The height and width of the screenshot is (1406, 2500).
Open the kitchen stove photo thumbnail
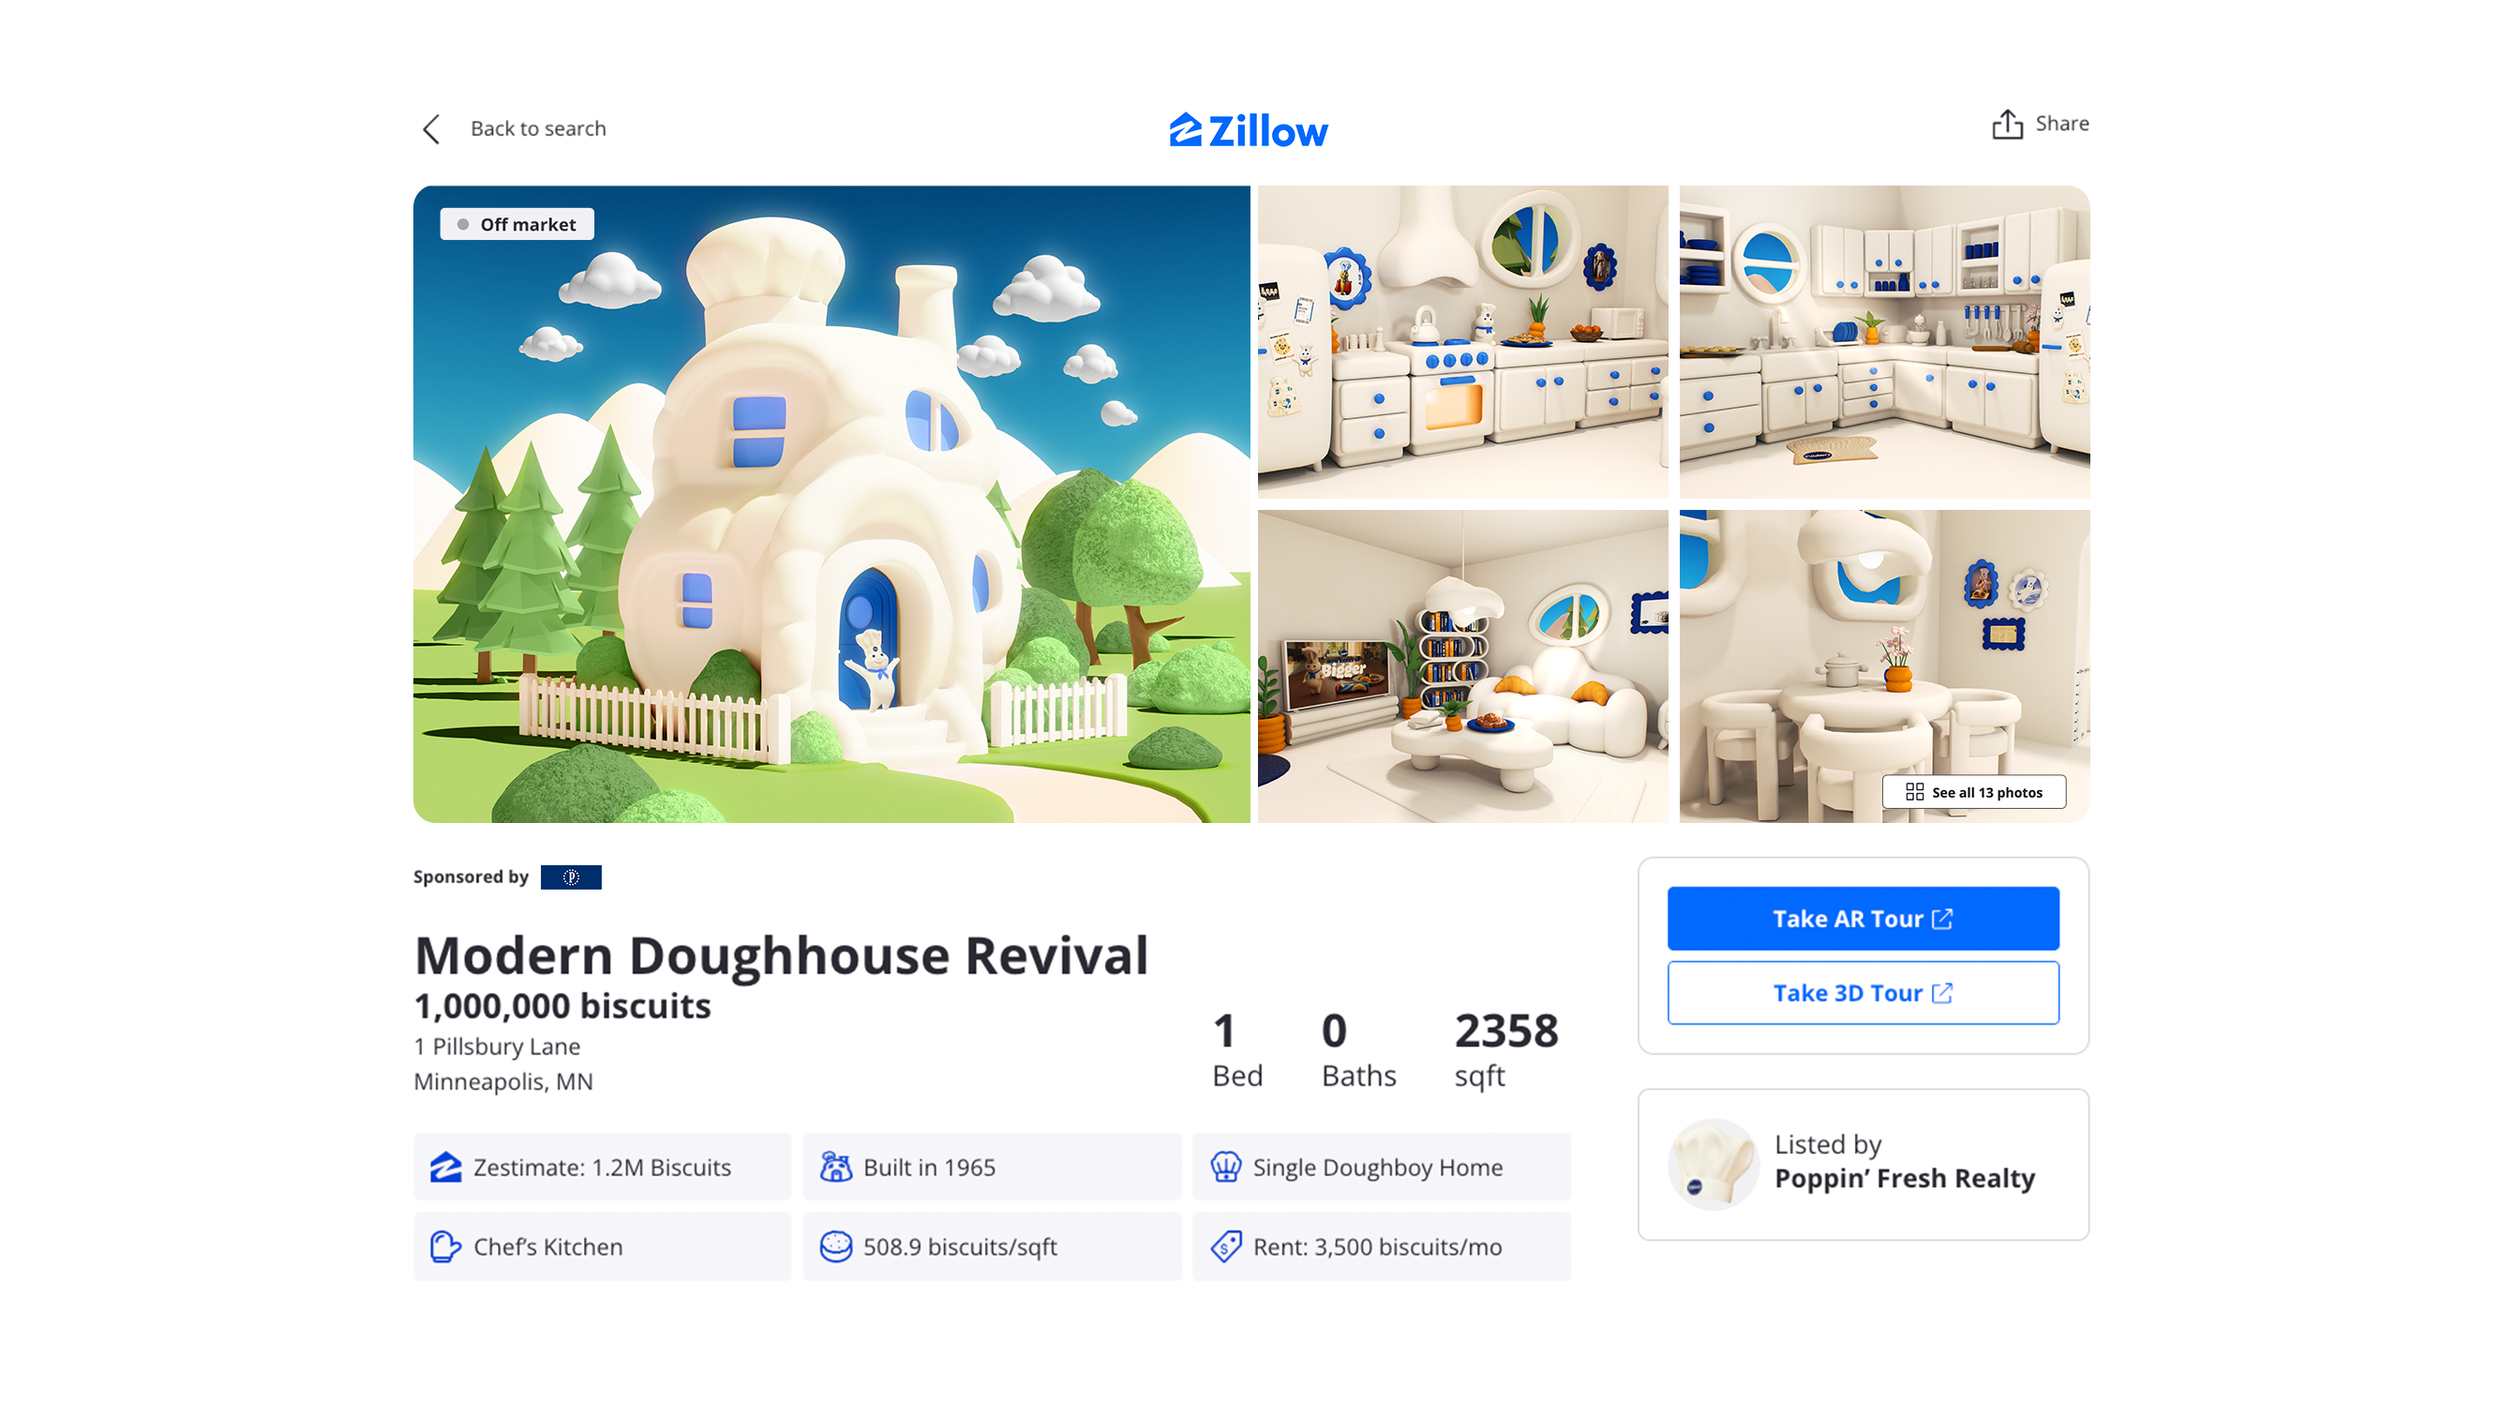click(x=1463, y=342)
